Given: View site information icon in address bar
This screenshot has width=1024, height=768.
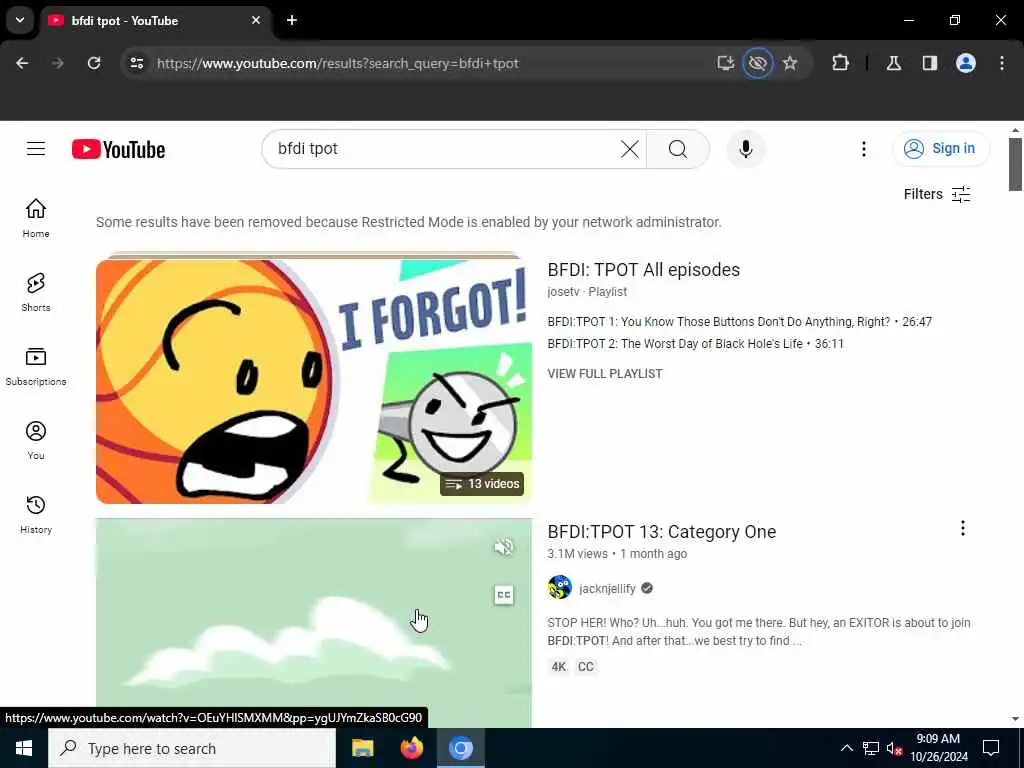Looking at the screenshot, I should click(136, 63).
